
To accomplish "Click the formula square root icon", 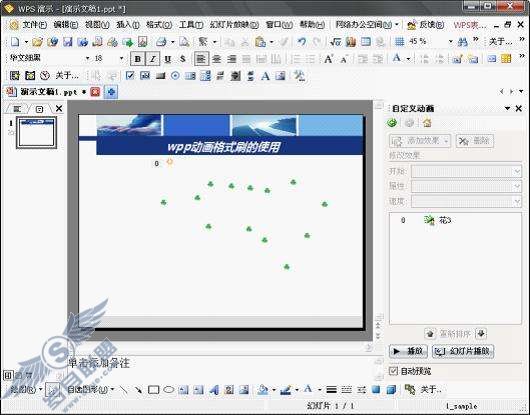I will point(335,42).
